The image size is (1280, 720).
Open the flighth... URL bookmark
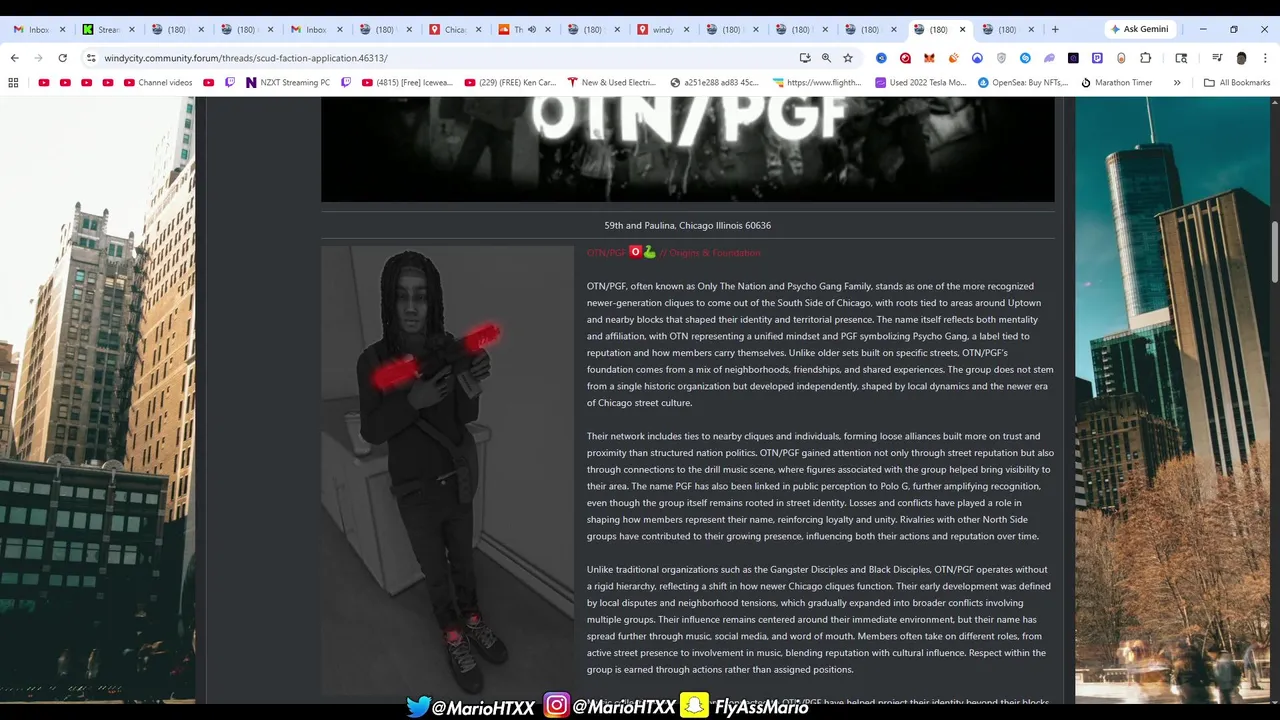817,82
